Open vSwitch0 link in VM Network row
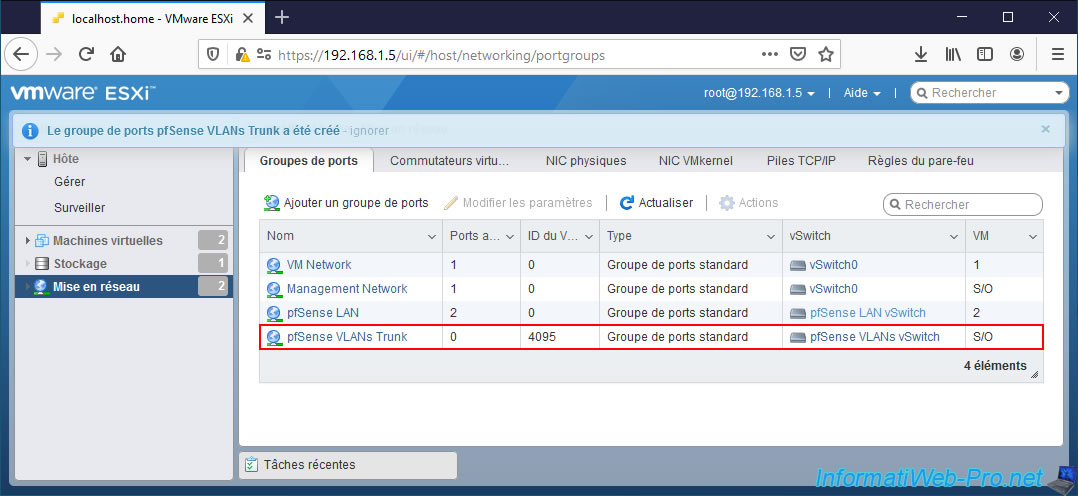The width and height of the screenshot is (1078, 496). [x=833, y=264]
